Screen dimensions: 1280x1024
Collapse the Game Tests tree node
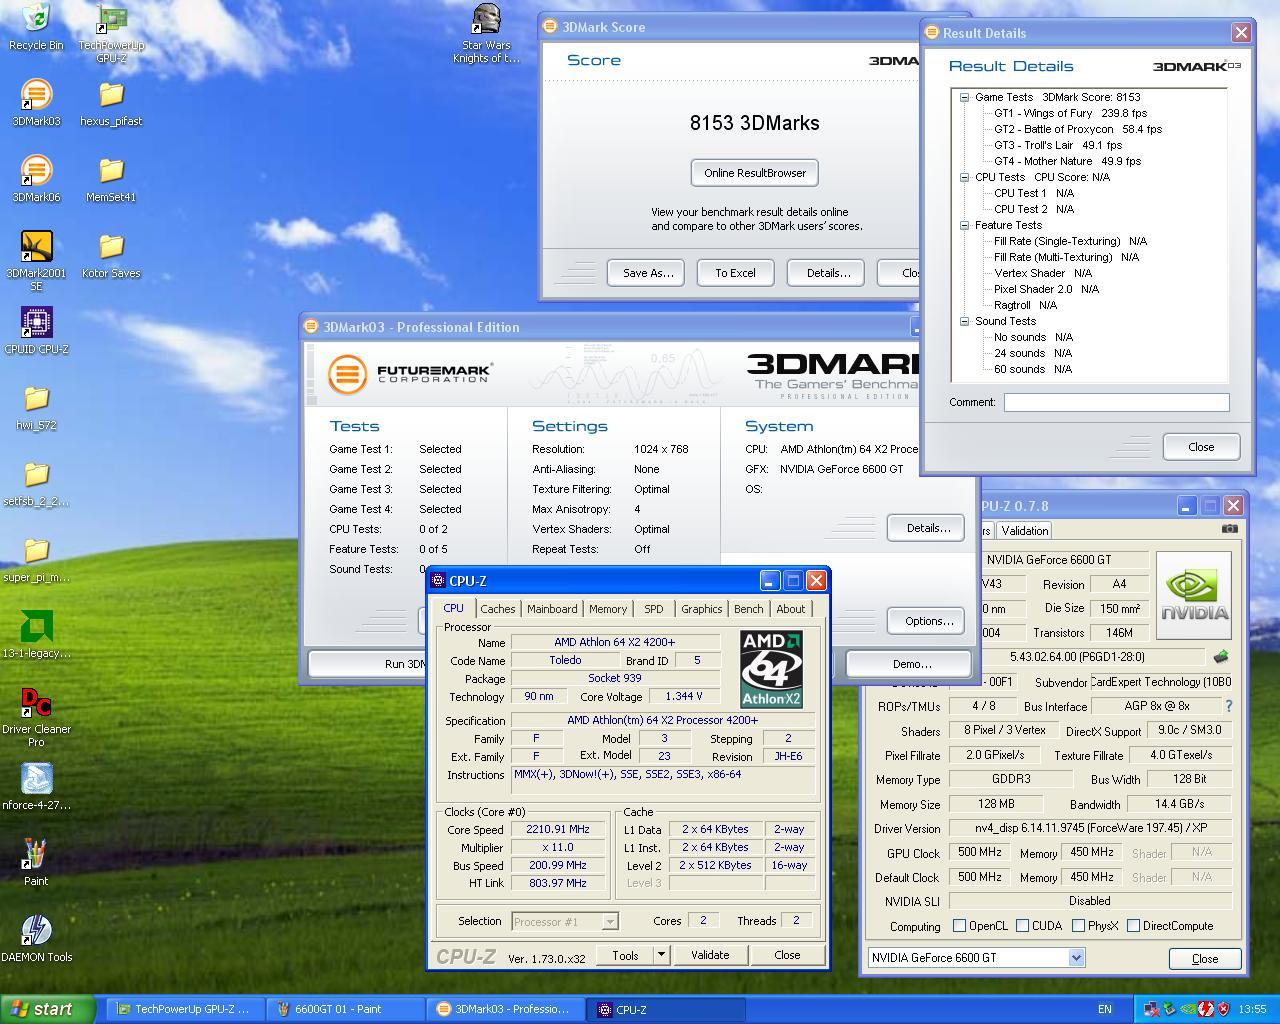965,98
